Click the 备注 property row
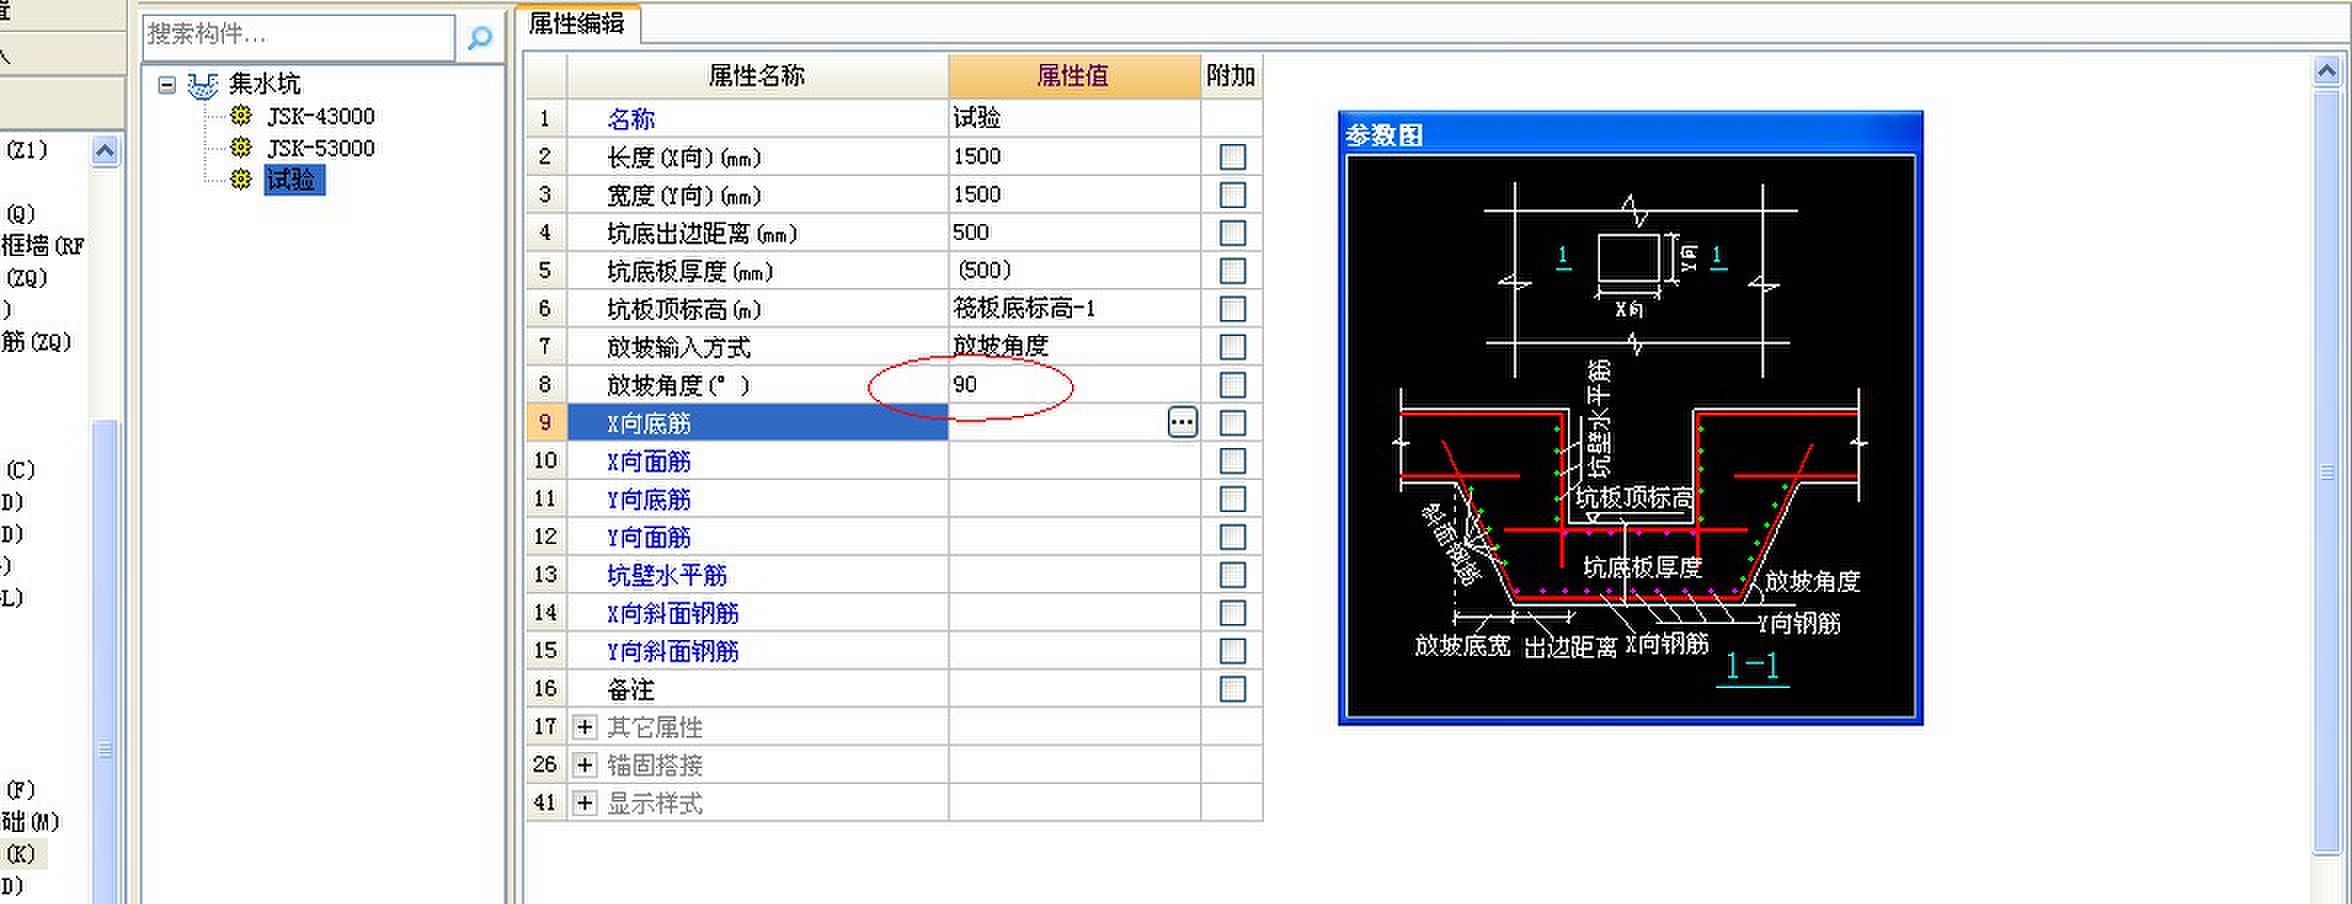This screenshot has width=2352, height=904. tap(894, 689)
